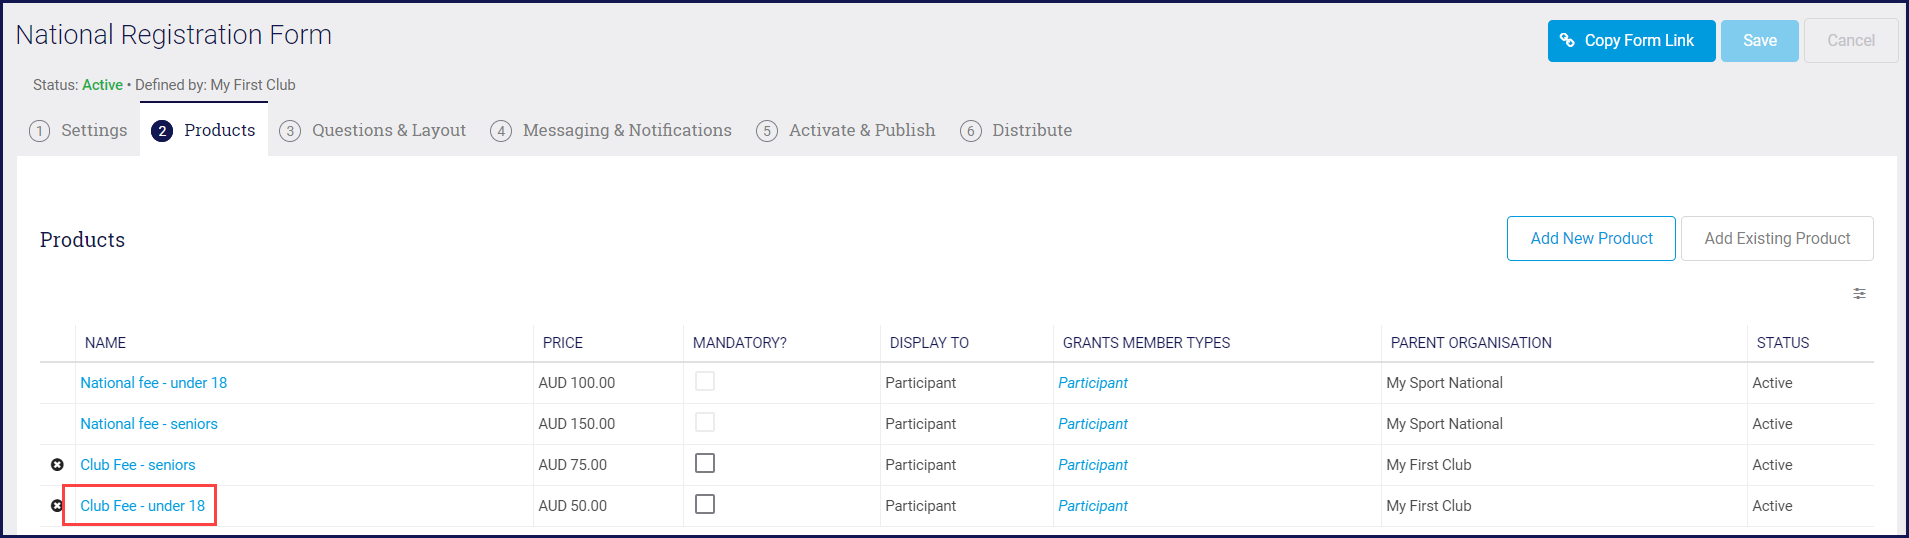Open Questions & Layout tab
This screenshot has height=538, width=1909.
pyautogui.click(x=388, y=131)
